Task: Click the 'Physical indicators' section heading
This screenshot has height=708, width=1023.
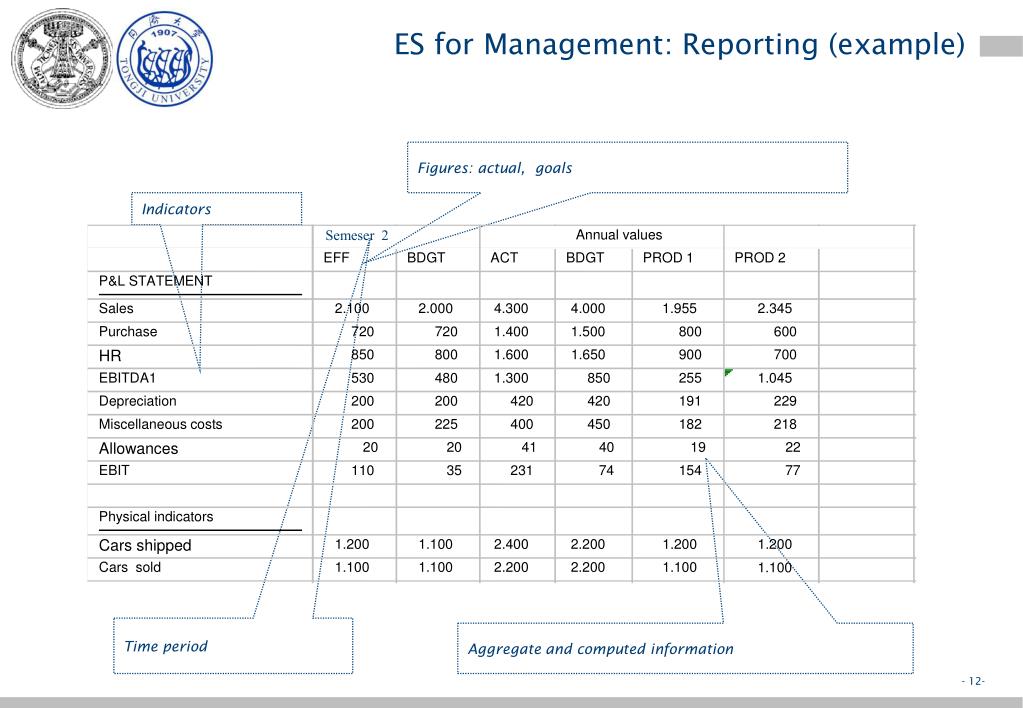Action: (x=156, y=517)
